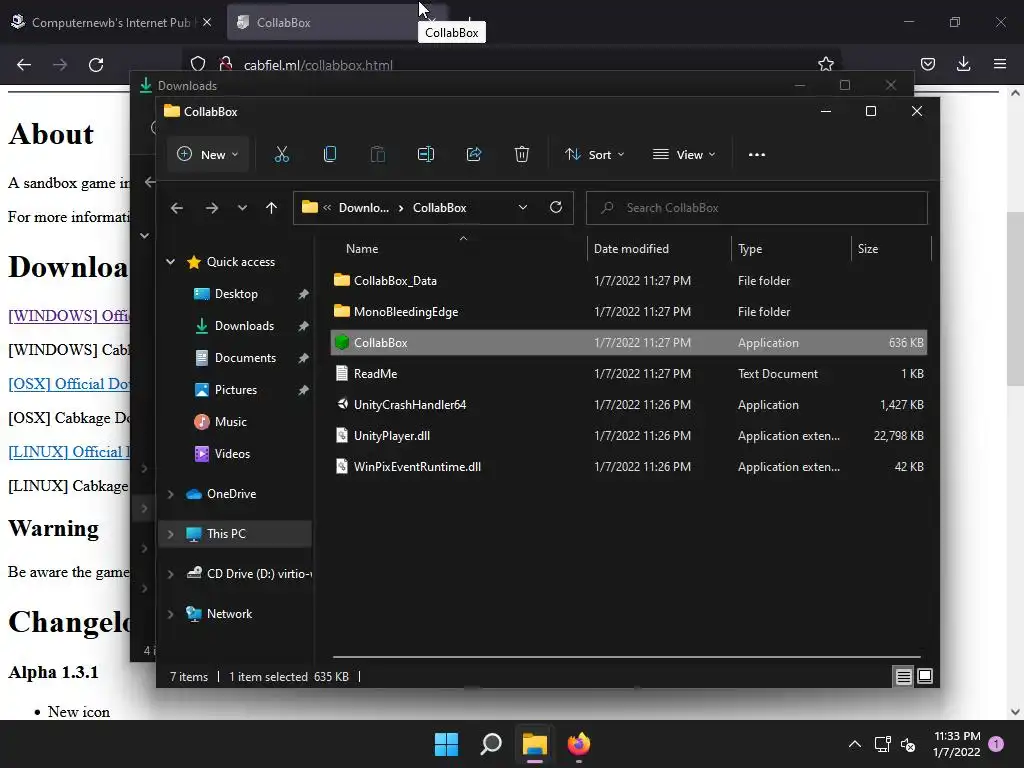Open recent locations chevron dropdown

click(x=242, y=208)
